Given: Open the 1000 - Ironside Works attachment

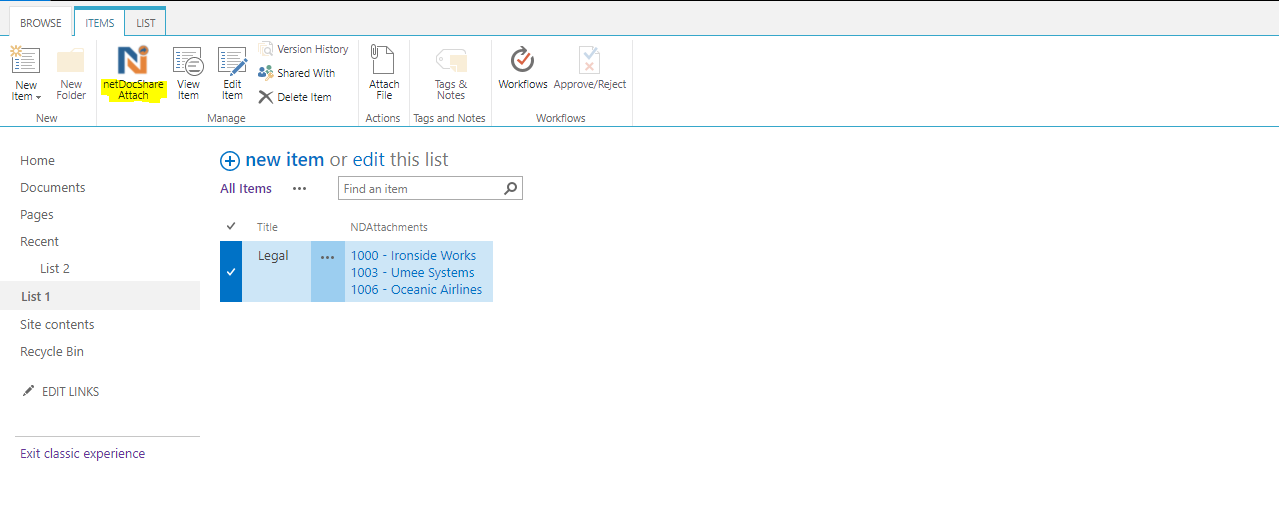Looking at the screenshot, I should click(x=413, y=256).
